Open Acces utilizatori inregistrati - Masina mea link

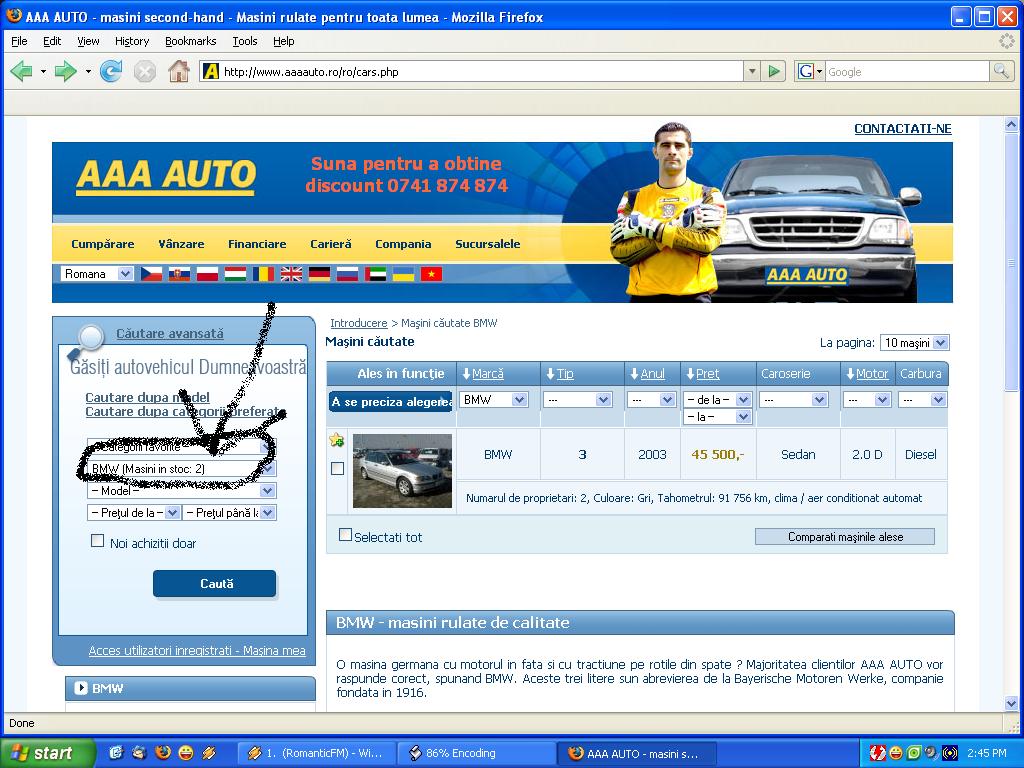click(197, 650)
